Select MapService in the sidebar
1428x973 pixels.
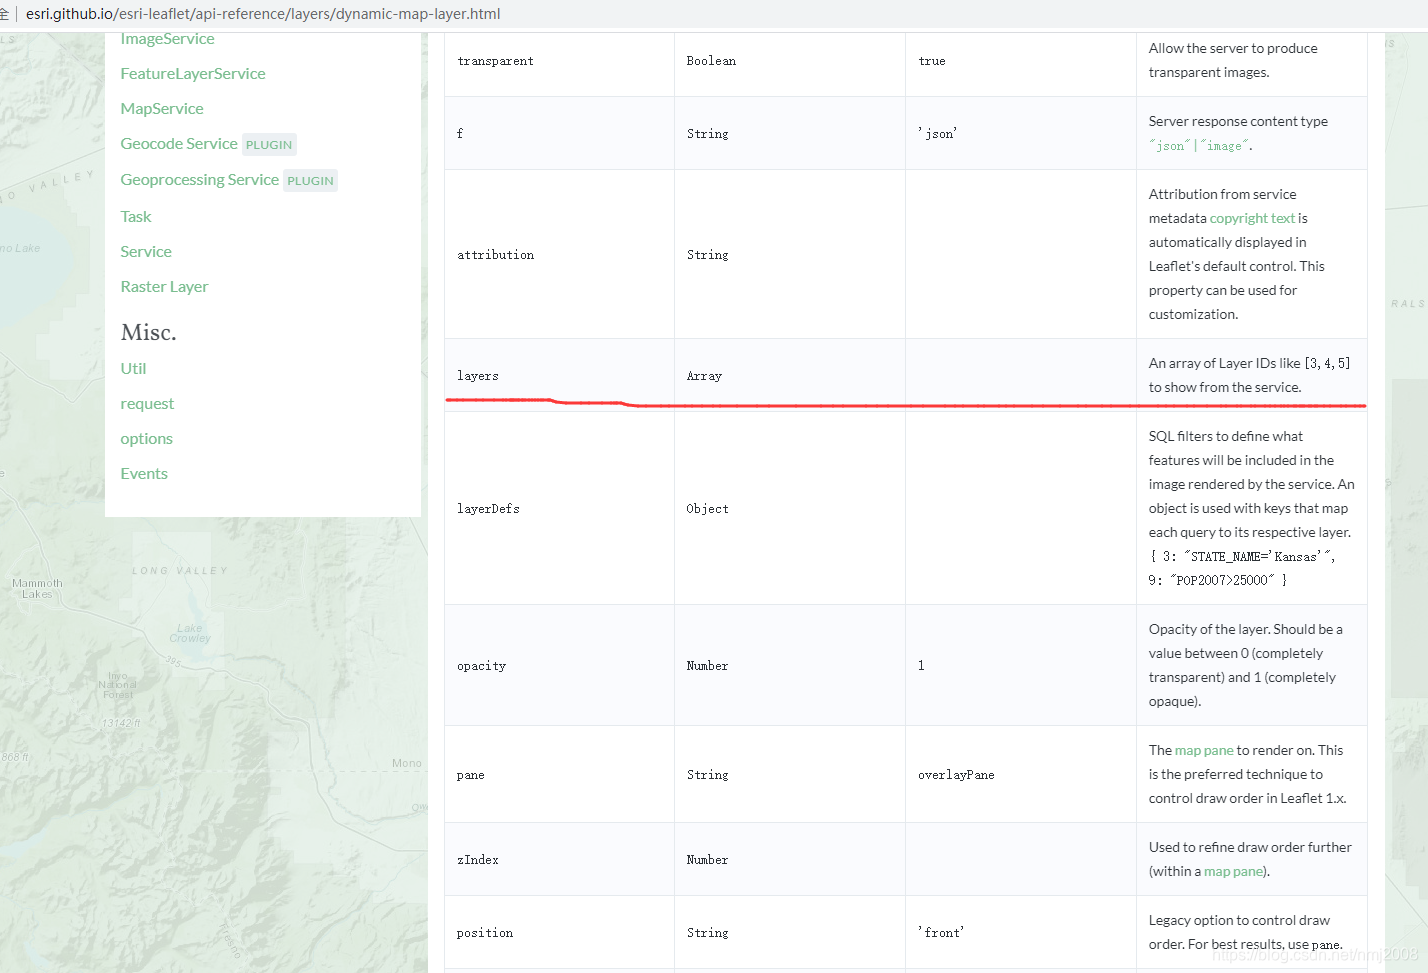click(x=162, y=109)
